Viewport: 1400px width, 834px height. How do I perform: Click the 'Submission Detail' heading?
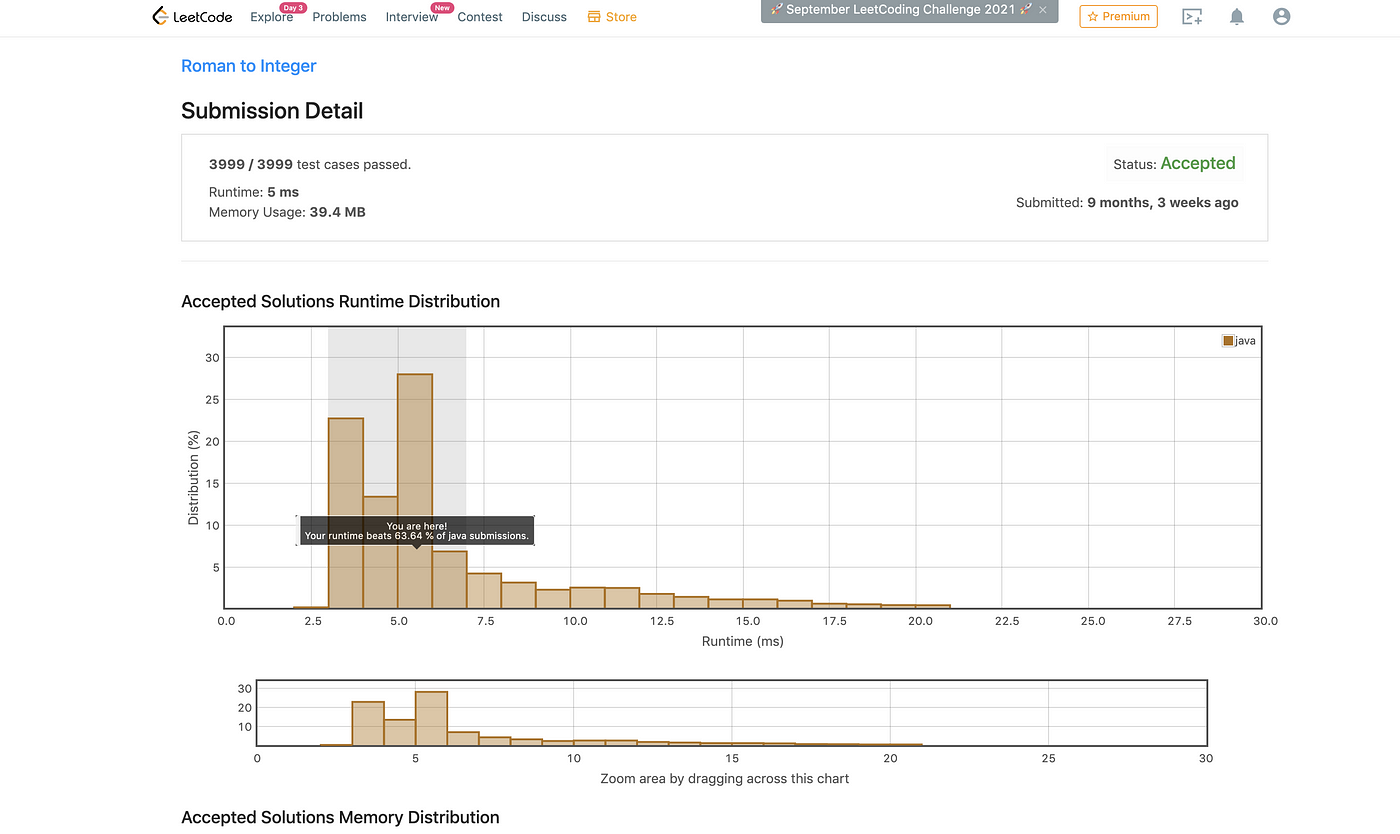coord(272,111)
